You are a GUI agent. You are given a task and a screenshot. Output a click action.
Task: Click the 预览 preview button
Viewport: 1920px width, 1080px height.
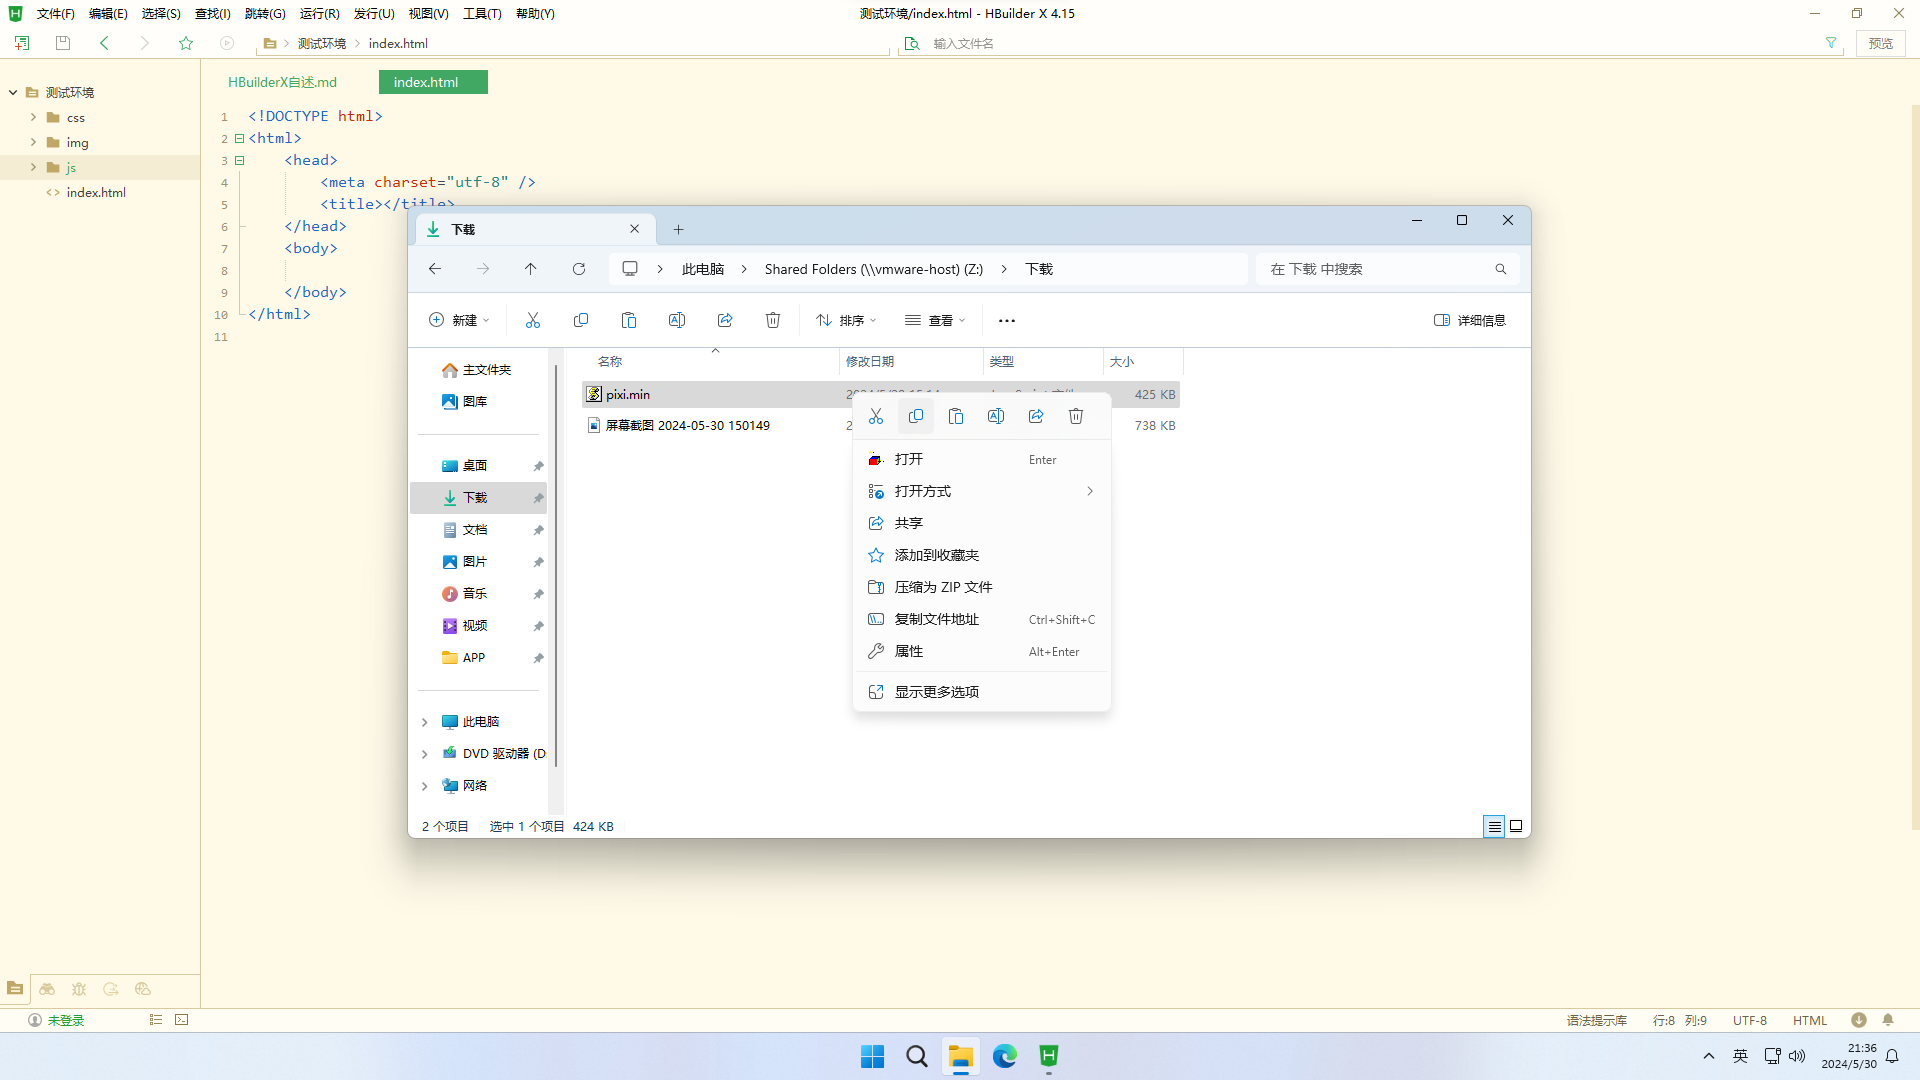click(1880, 43)
